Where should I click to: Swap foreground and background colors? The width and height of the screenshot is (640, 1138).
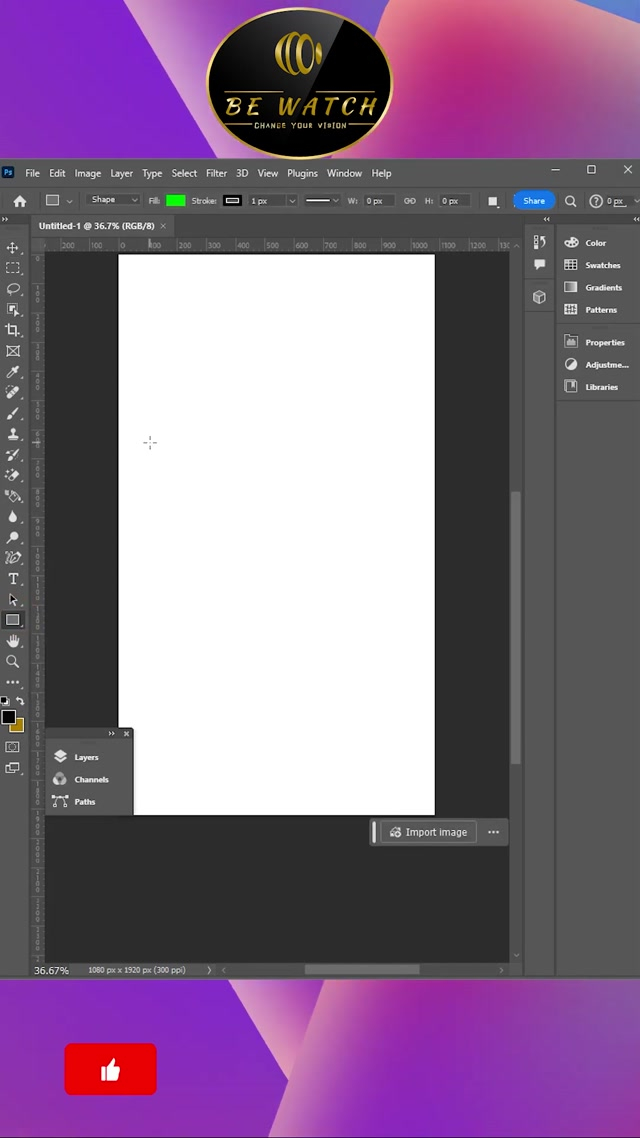20,701
